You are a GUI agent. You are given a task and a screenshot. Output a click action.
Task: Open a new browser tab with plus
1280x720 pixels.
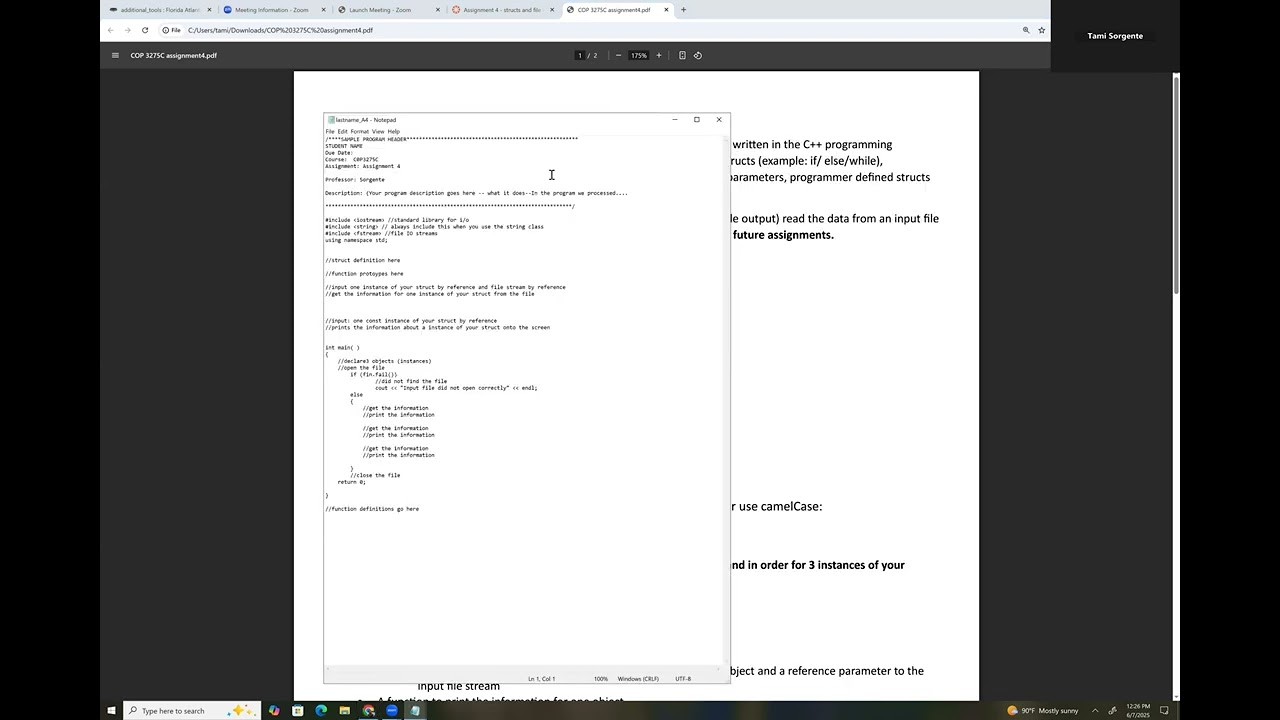(x=683, y=10)
